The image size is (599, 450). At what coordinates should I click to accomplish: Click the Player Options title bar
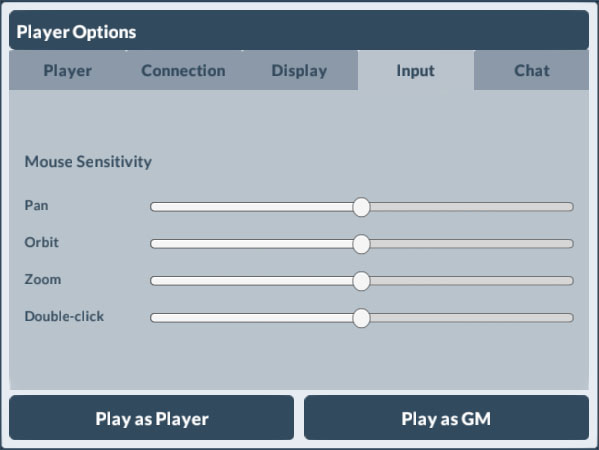pyautogui.click(x=299, y=31)
